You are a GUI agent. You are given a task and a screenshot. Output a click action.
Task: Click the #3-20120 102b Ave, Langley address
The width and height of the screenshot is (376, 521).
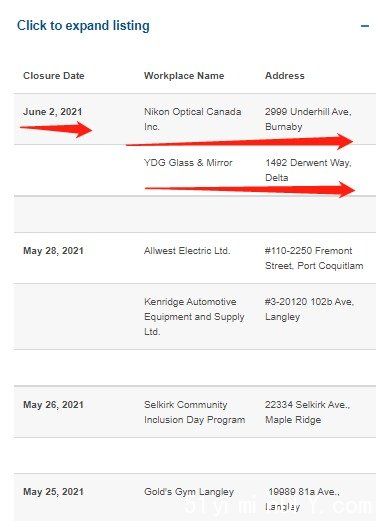coord(309,309)
